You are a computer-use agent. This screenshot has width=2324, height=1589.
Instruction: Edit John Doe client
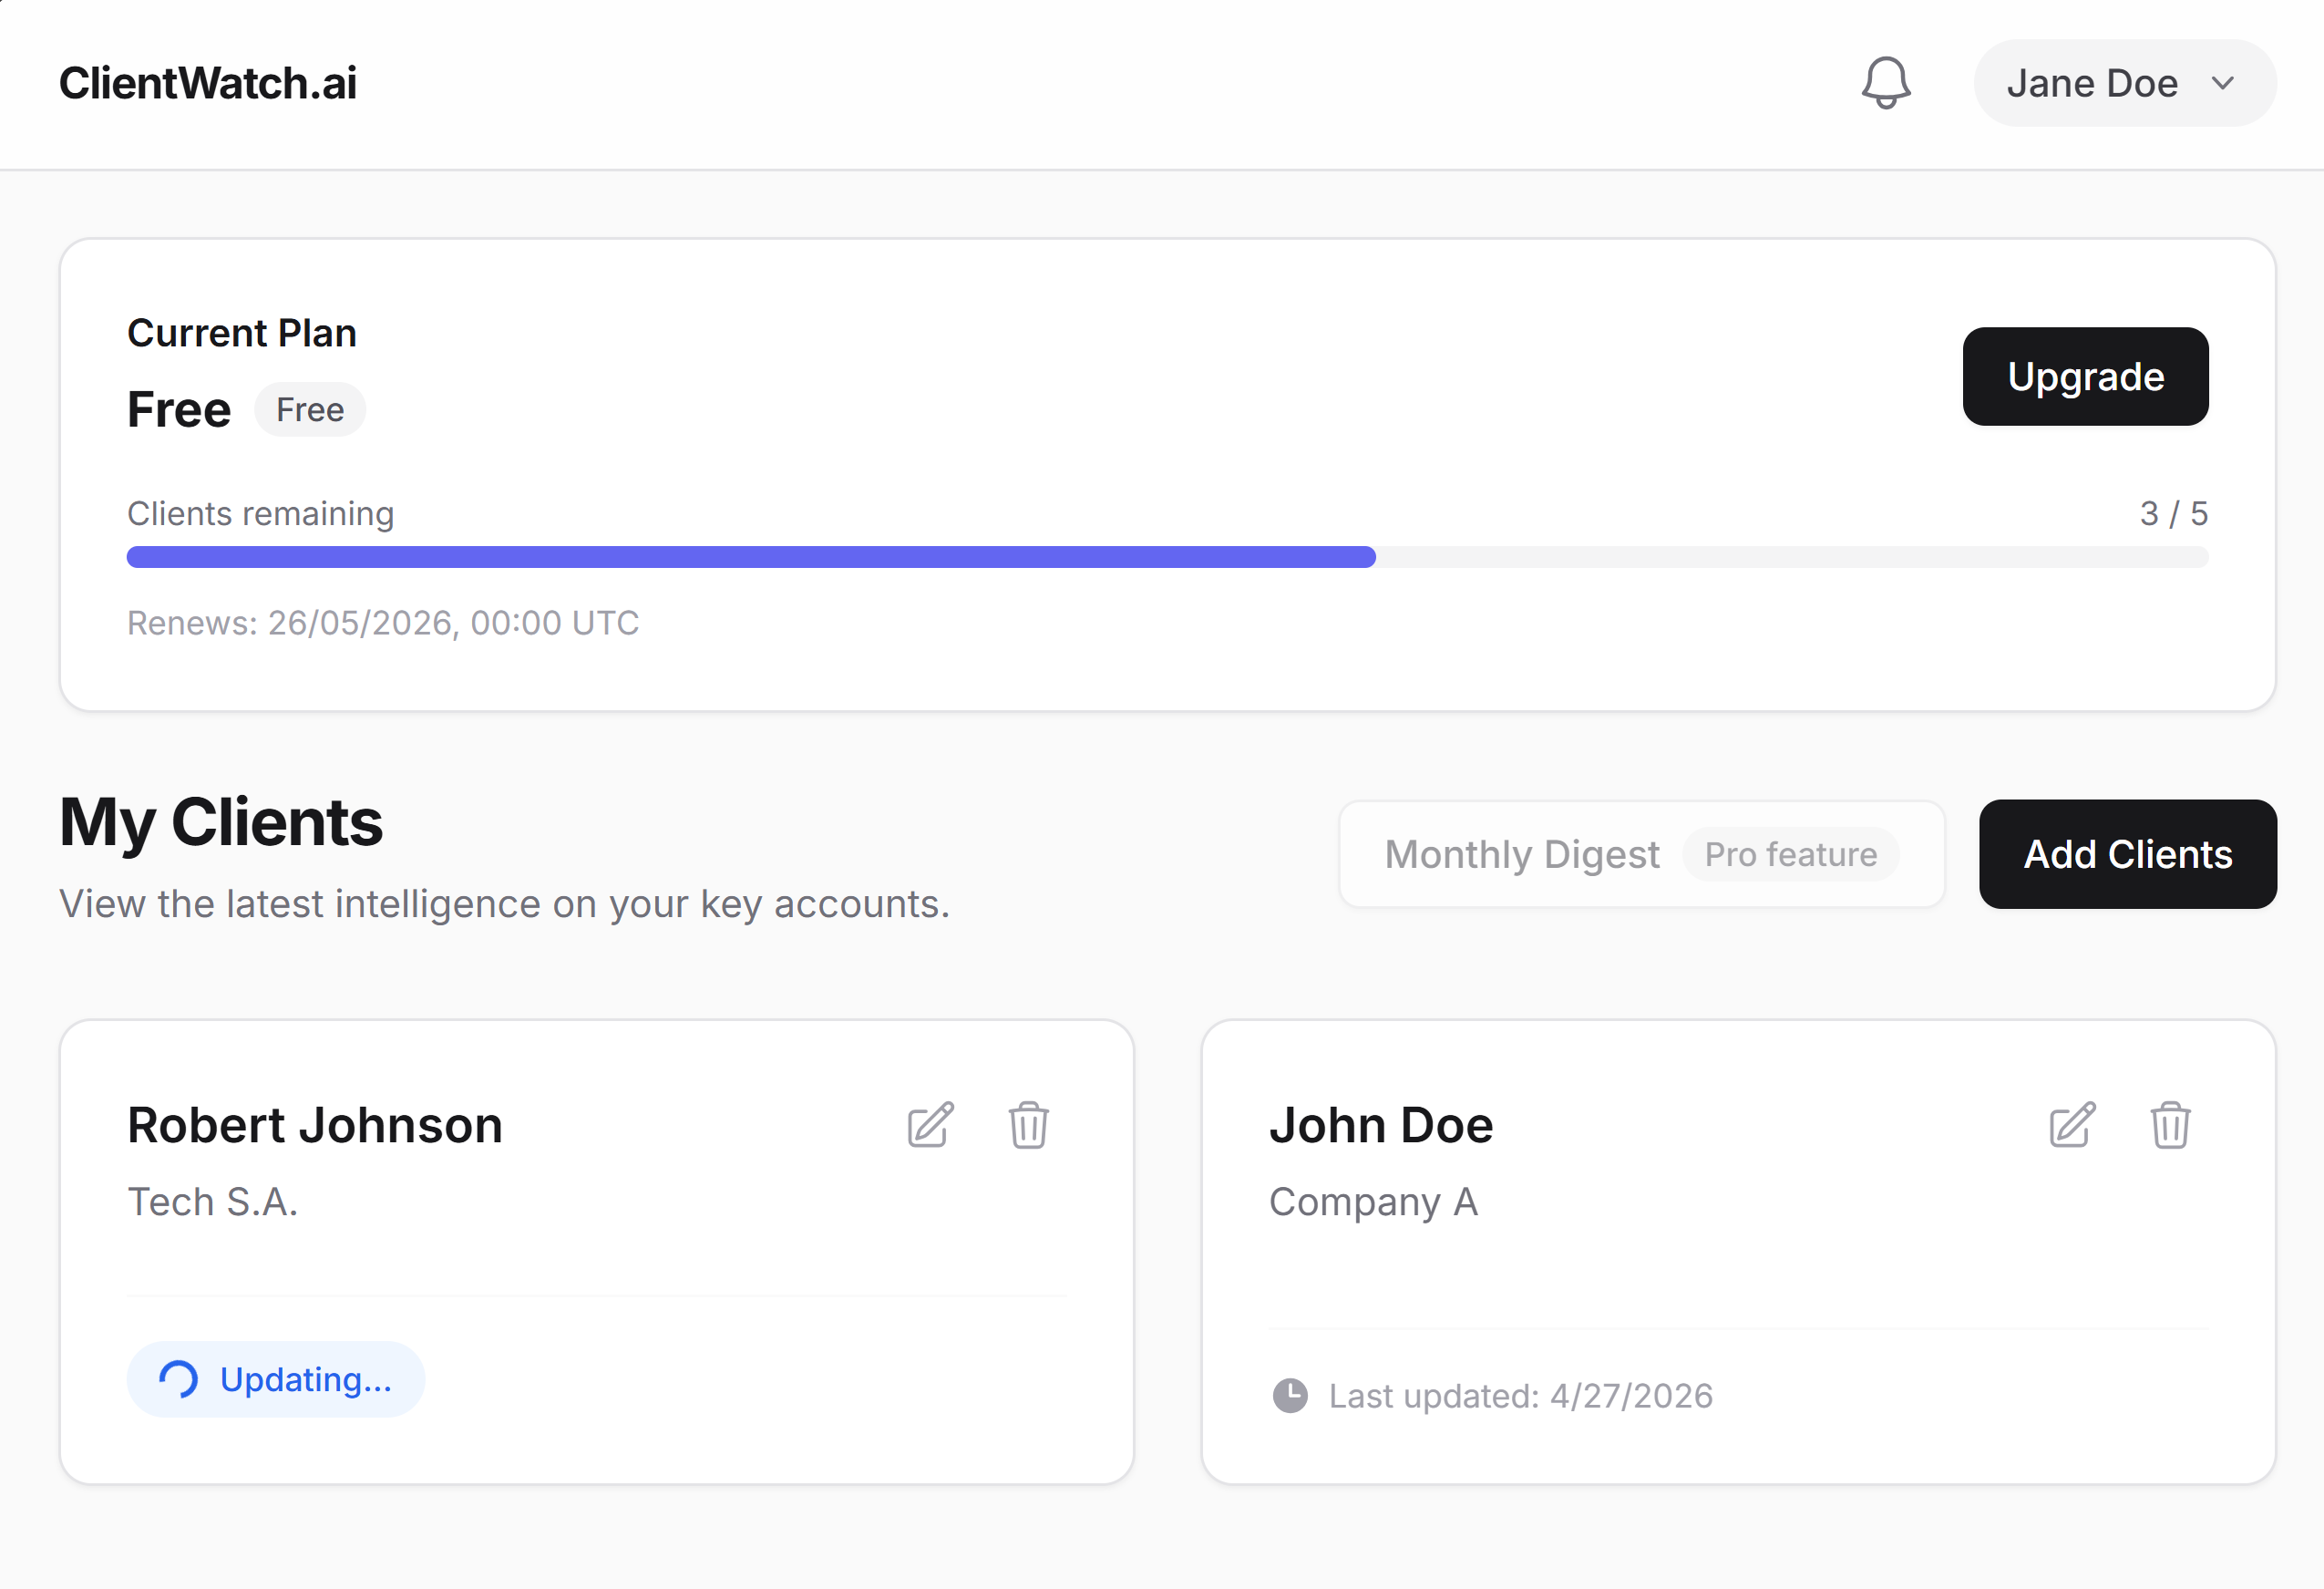click(x=2072, y=1125)
